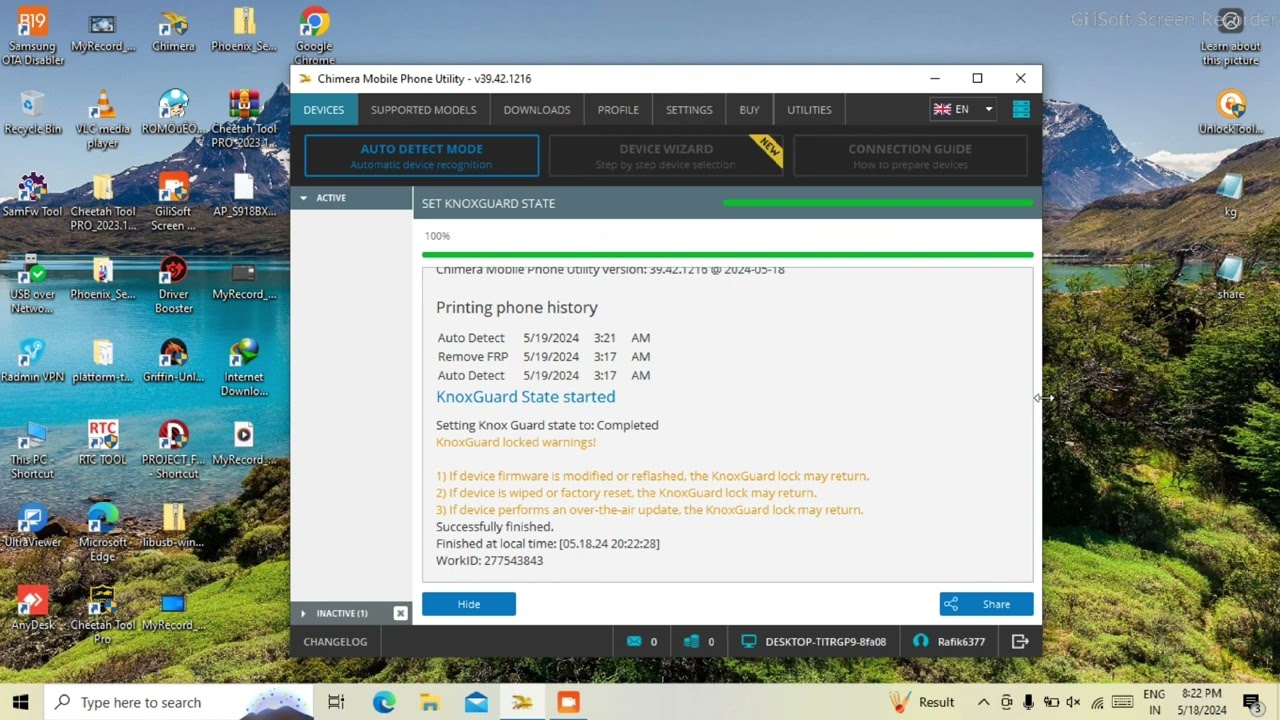This screenshot has height=720, width=1280.
Task: Open GiliSoft Screen Recorder desktop shortcut
Action: coord(173,202)
